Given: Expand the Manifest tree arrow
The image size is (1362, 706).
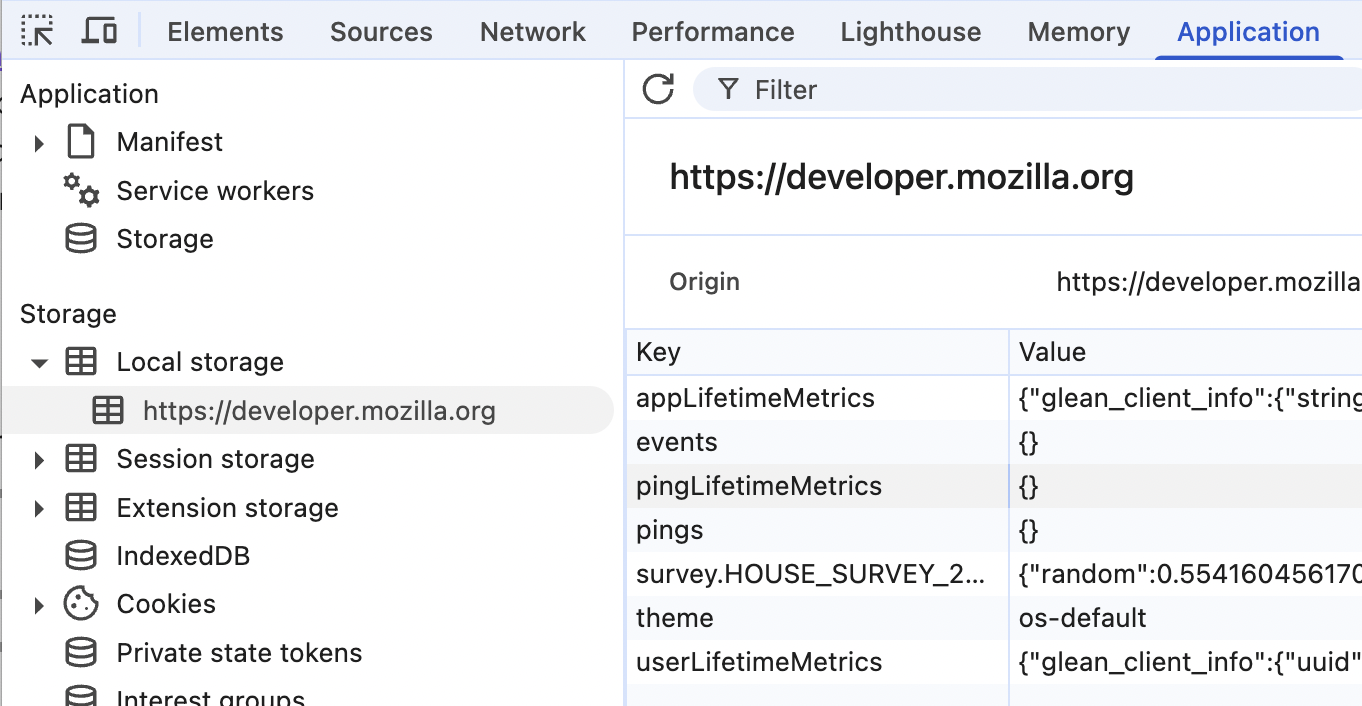Looking at the screenshot, I should [x=39, y=143].
